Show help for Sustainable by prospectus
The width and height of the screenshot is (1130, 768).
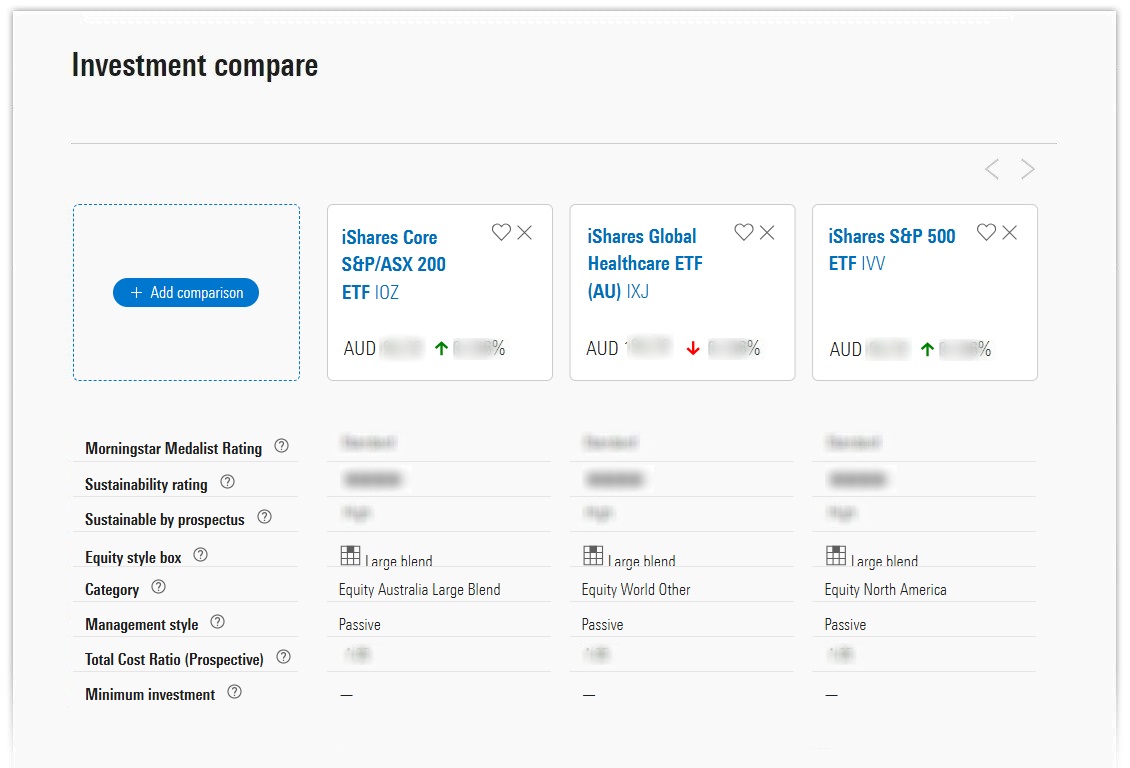pyautogui.click(x=264, y=517)
